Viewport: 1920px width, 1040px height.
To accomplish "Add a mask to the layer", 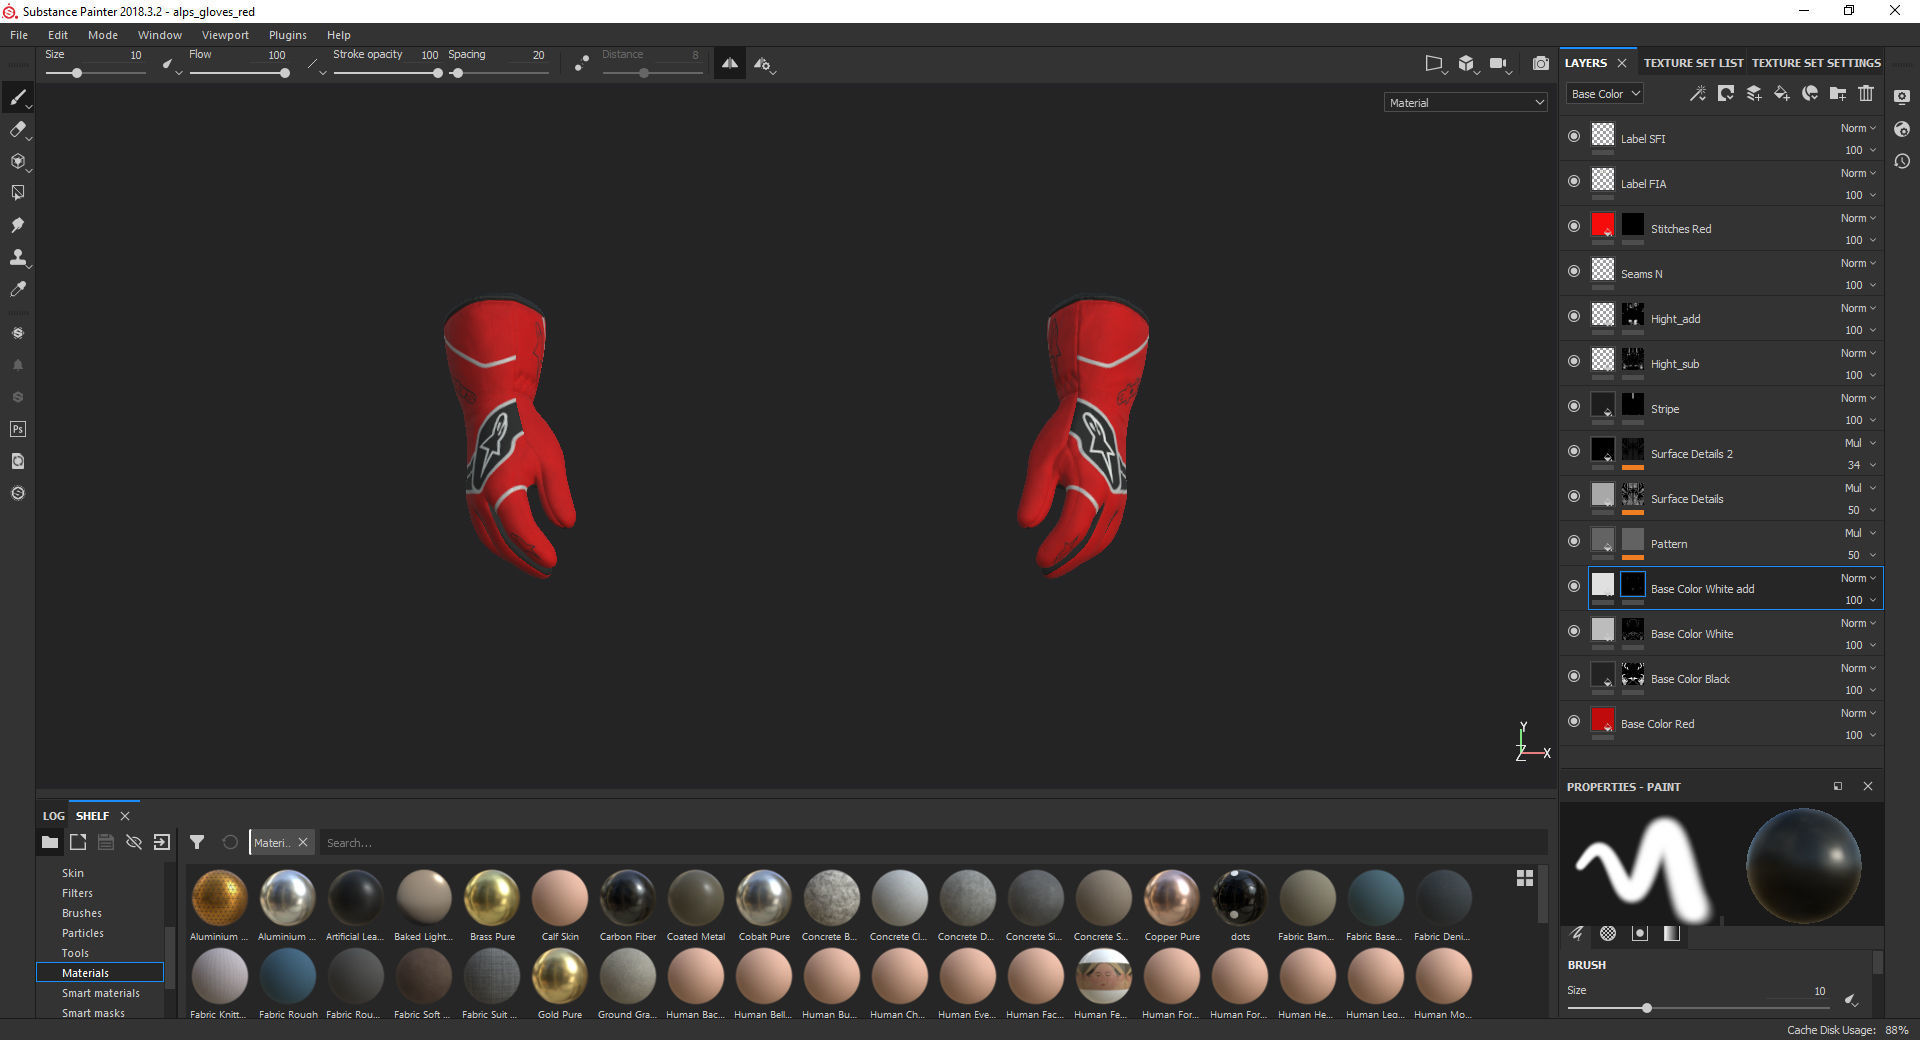I will tap(1725, 93).
